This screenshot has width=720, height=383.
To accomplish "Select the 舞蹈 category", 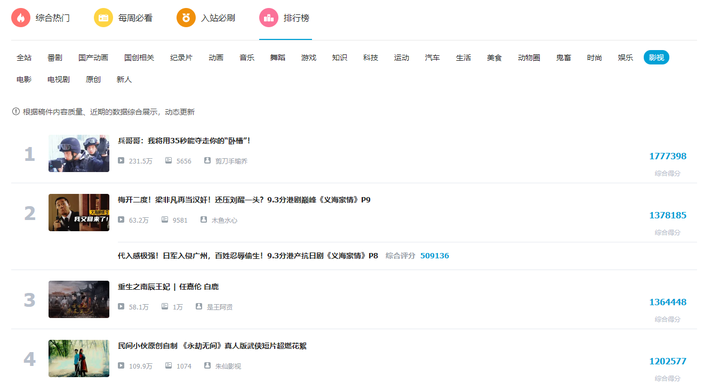I will [x=278, y=57].
